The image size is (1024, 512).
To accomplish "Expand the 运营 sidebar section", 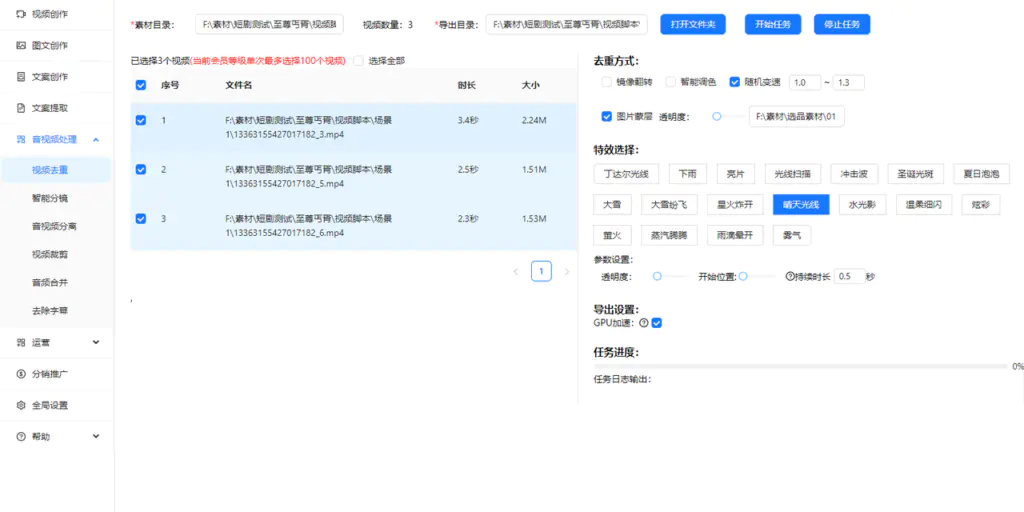I will pos(96,342).
